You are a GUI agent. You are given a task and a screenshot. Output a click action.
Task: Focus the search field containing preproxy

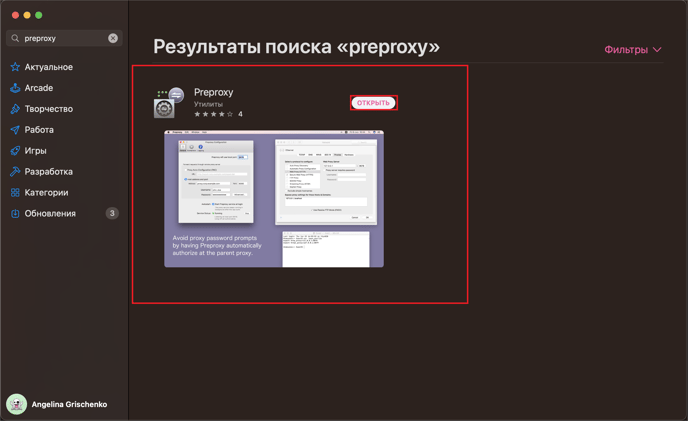point(64,38)
